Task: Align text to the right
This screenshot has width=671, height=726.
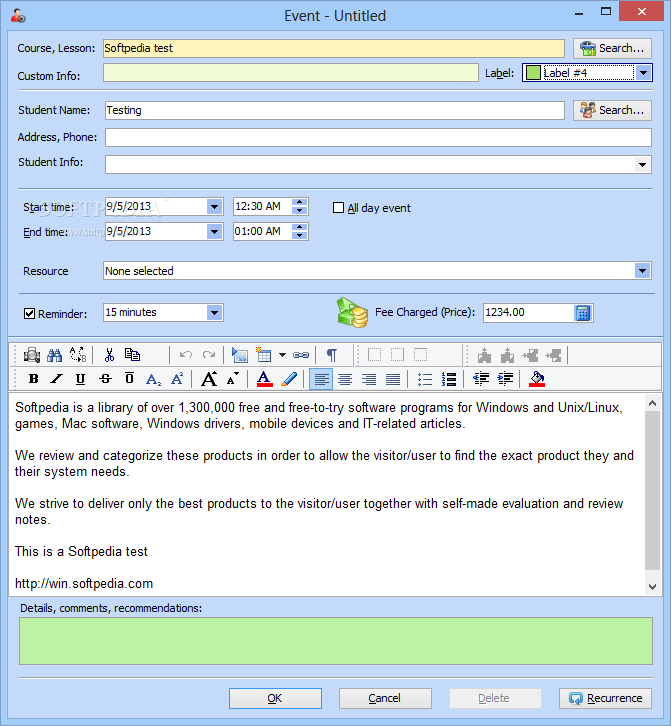Action: tap(369, 379)
